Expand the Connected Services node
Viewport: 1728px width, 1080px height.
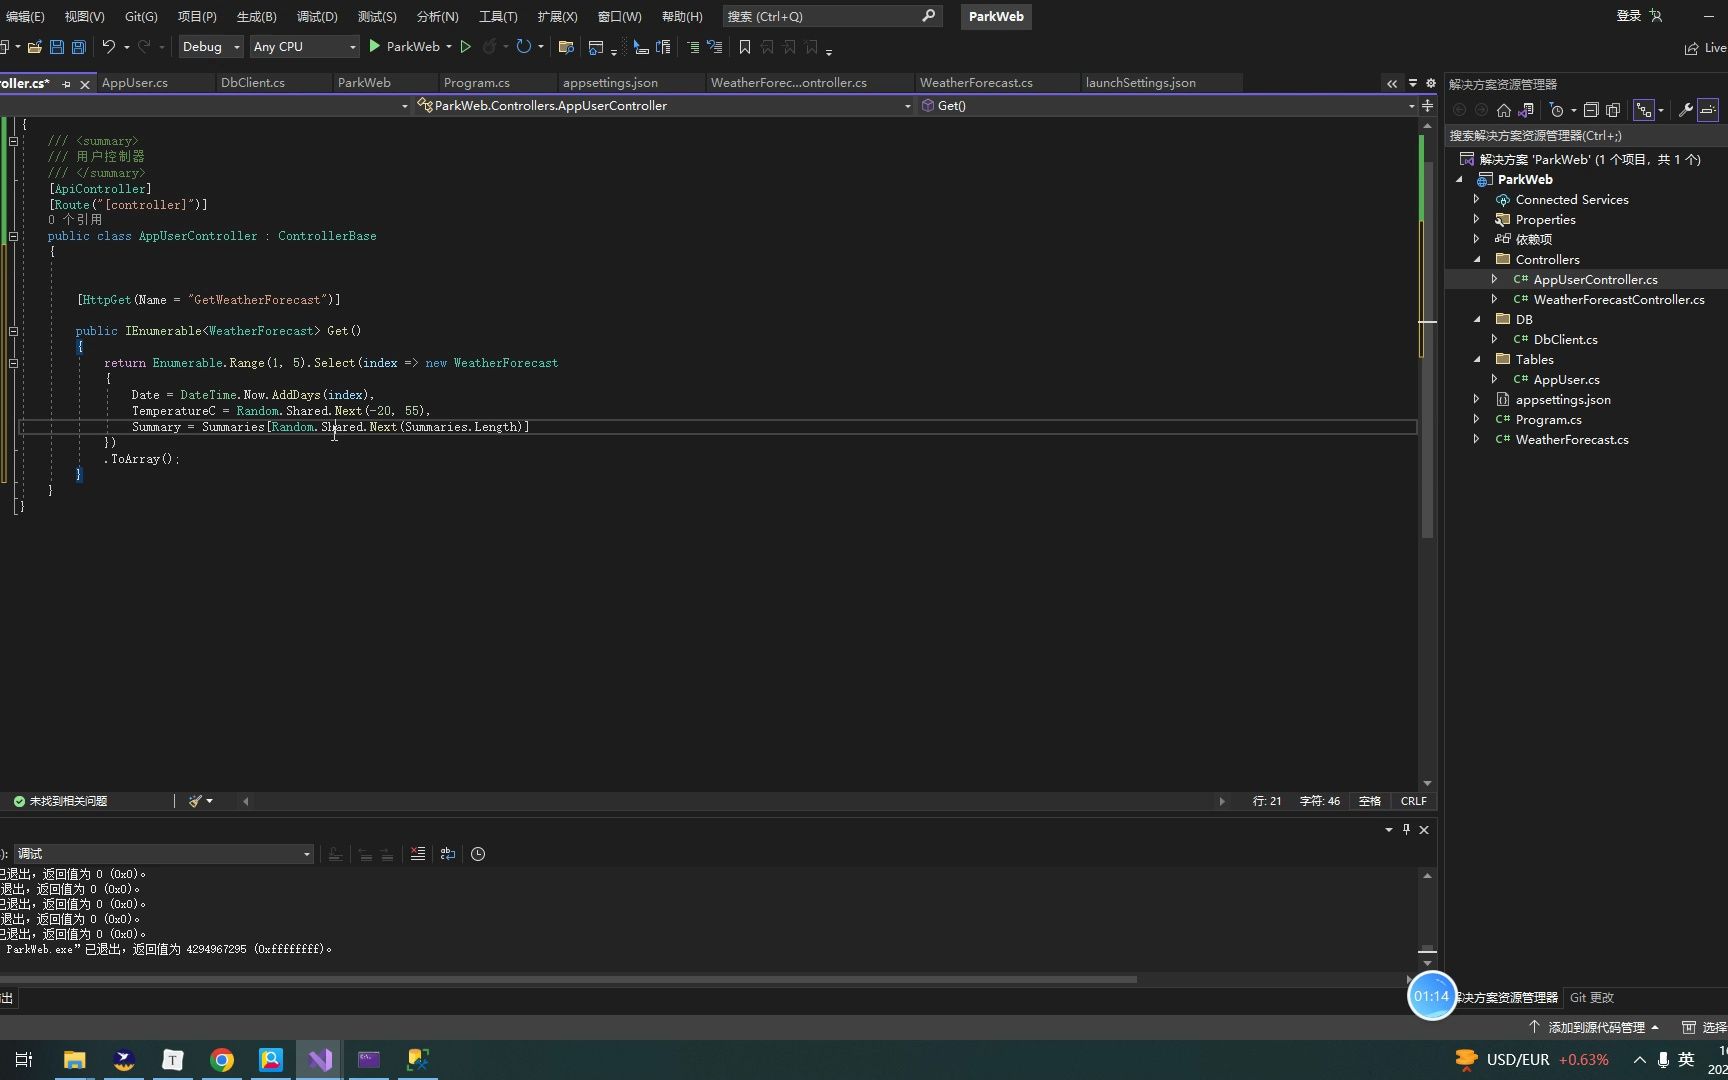pos(1477,199)
